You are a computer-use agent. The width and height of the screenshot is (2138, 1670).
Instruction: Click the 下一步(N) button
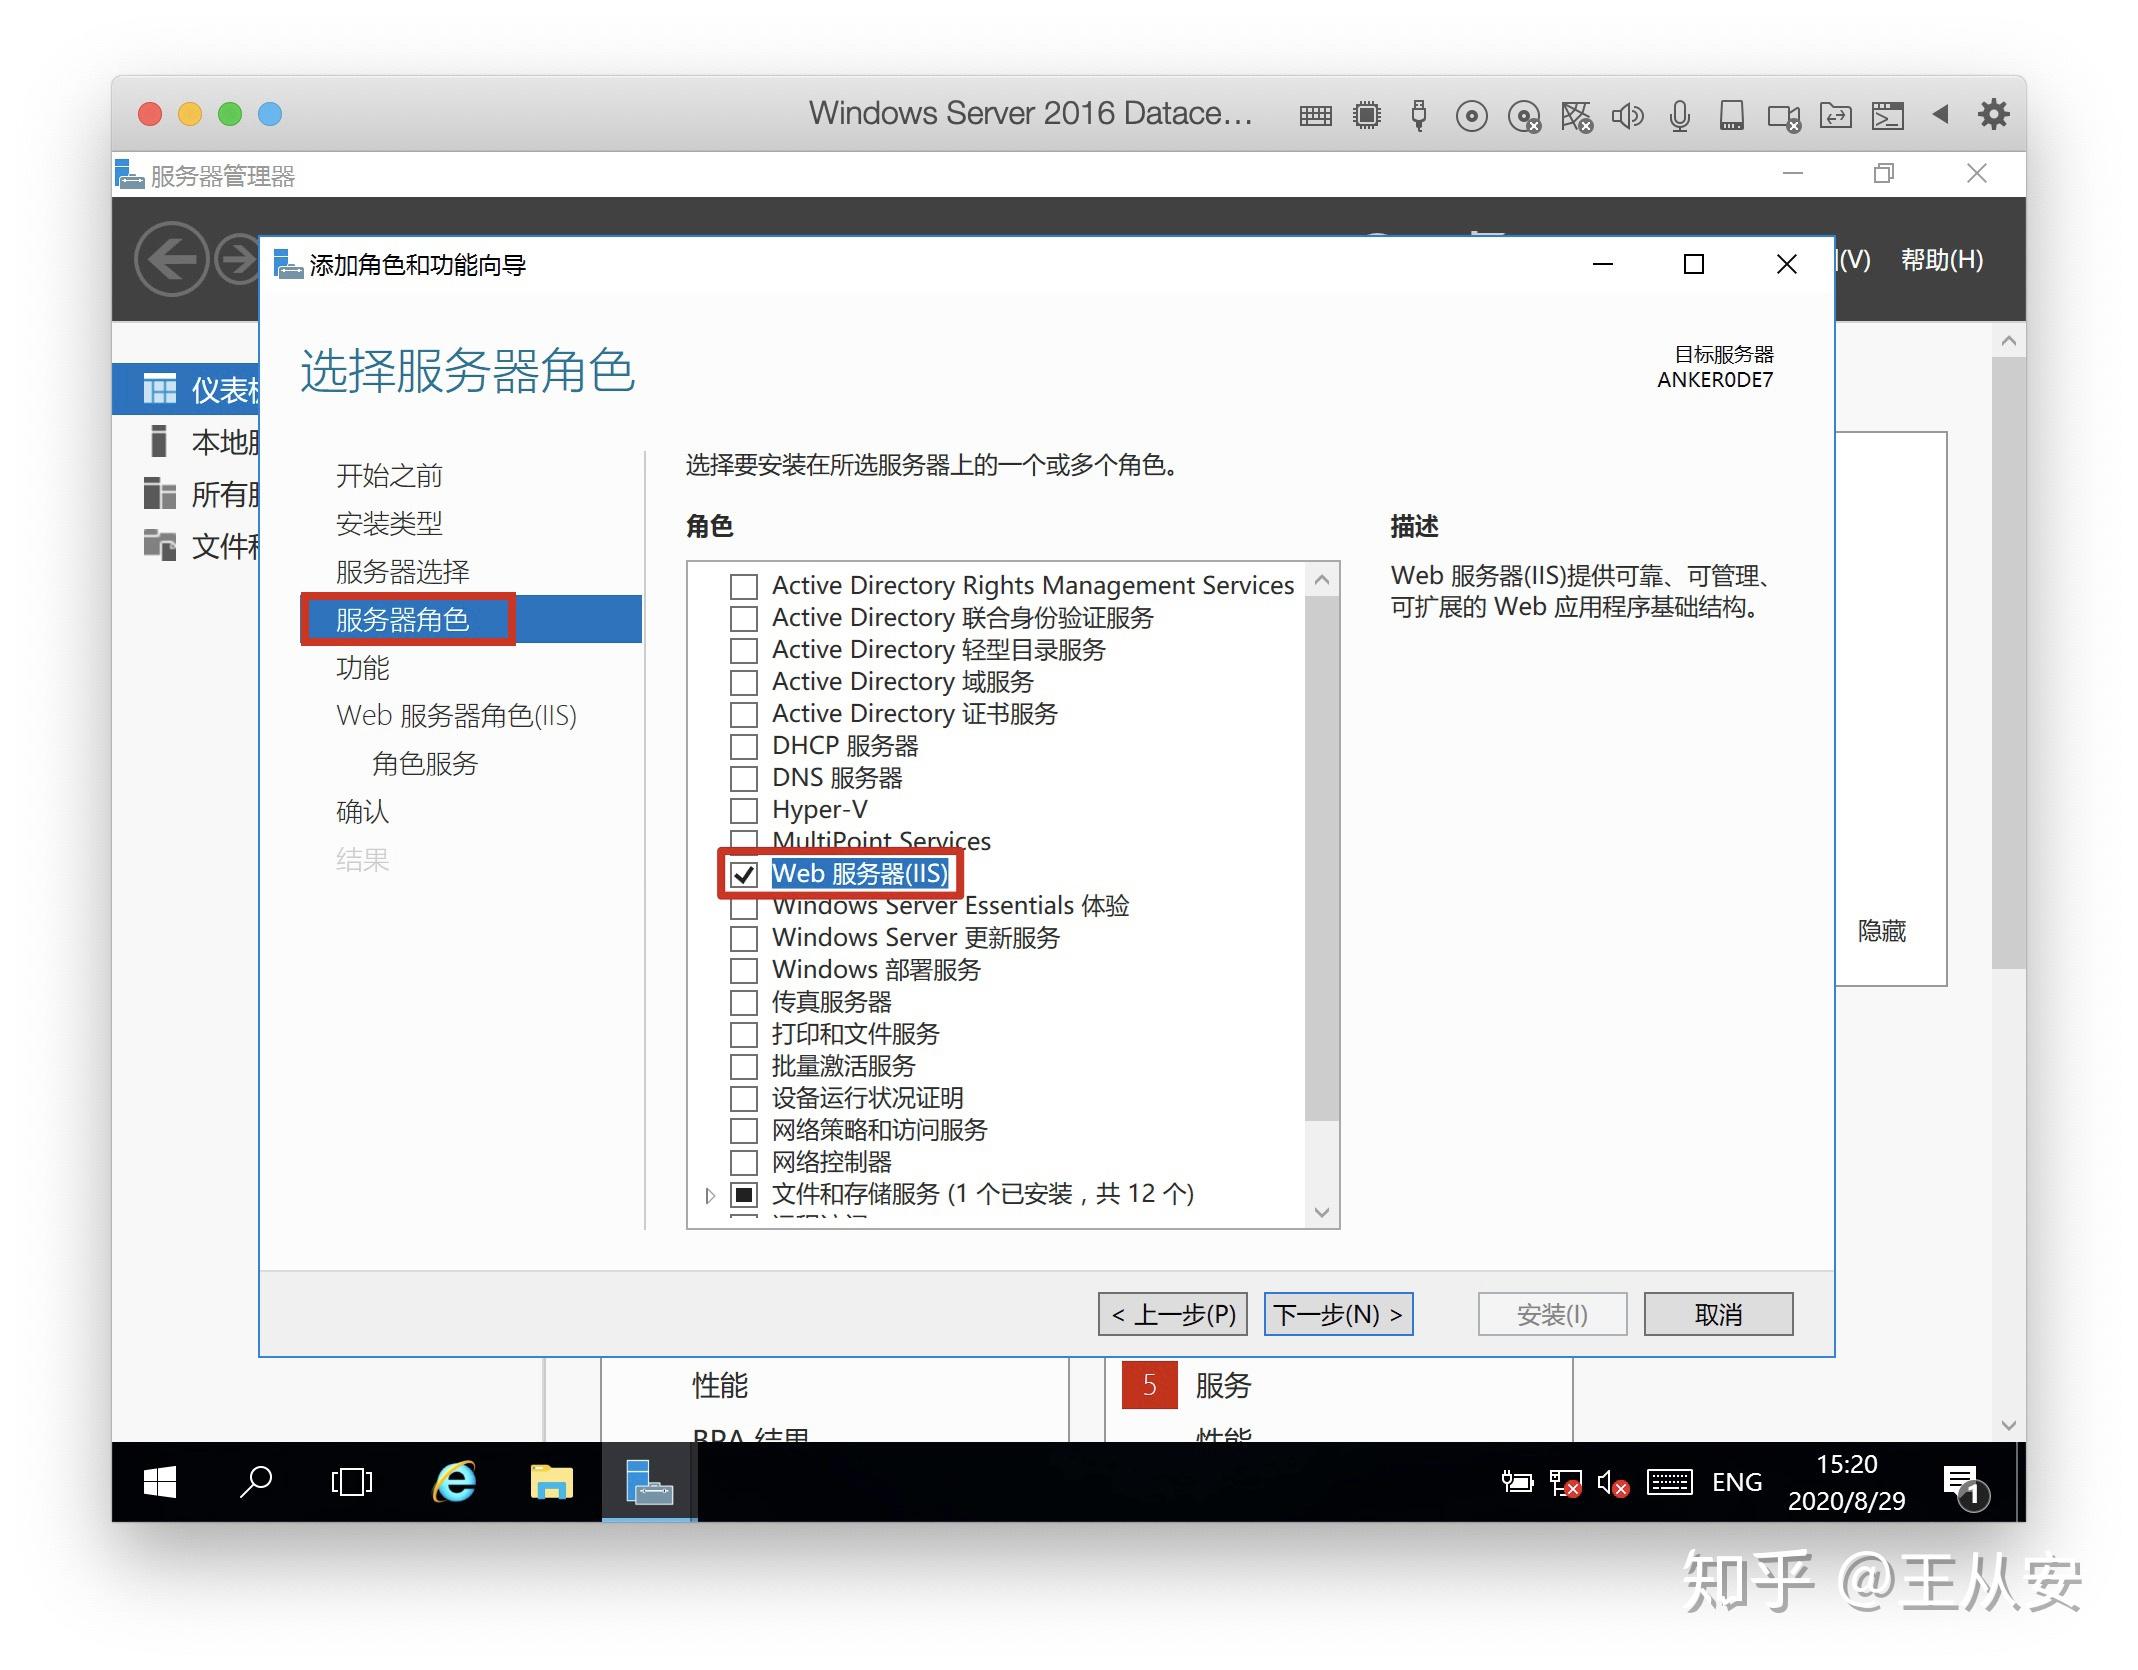1338,1314
